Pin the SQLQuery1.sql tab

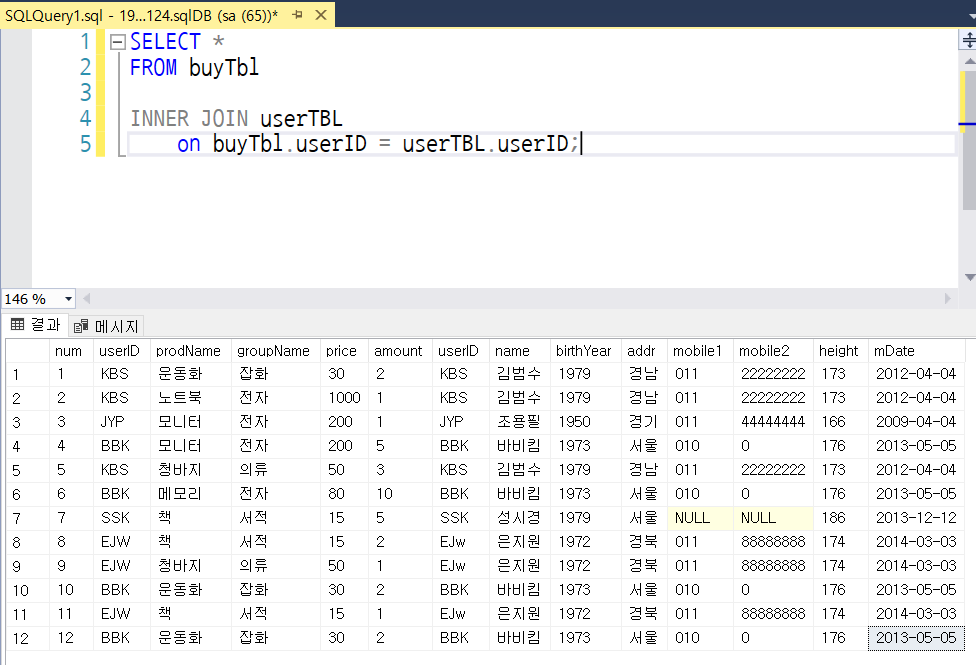tap(298, 14)
